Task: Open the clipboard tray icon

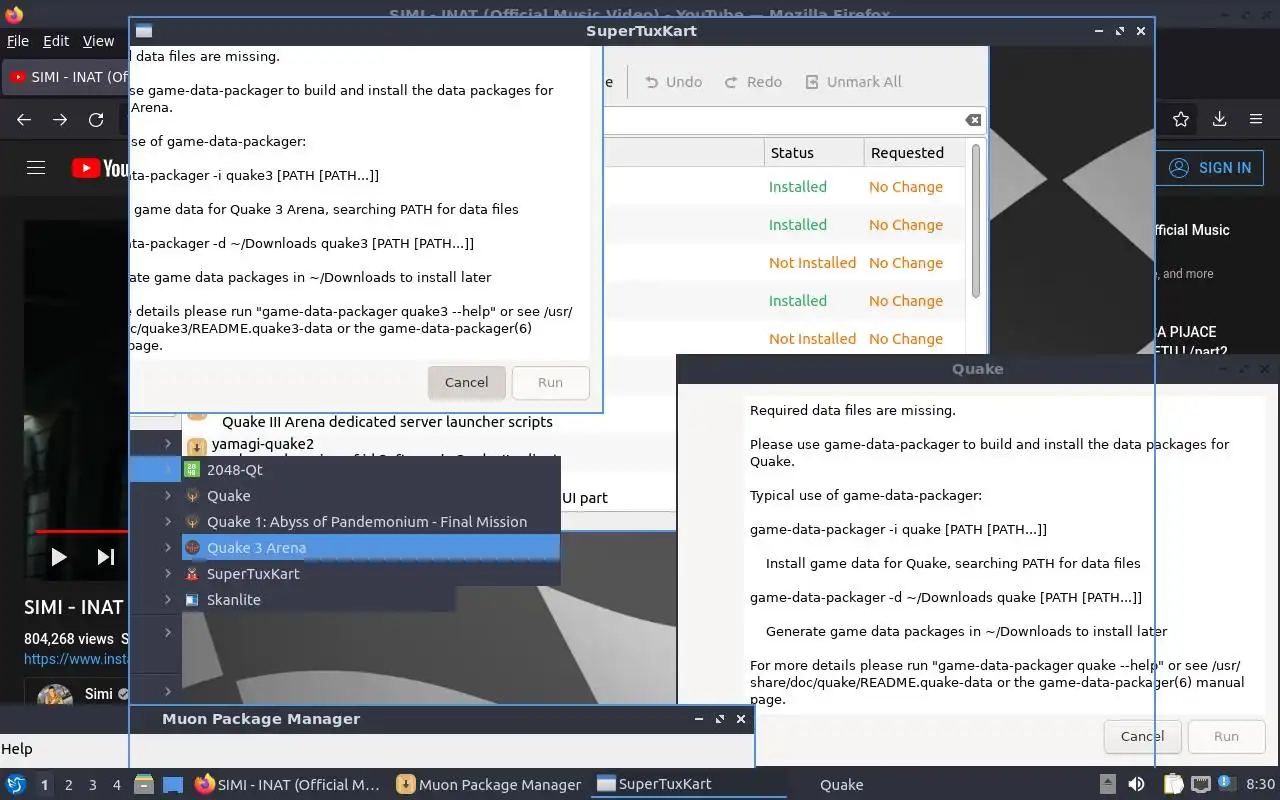Action: [1172, 784]
